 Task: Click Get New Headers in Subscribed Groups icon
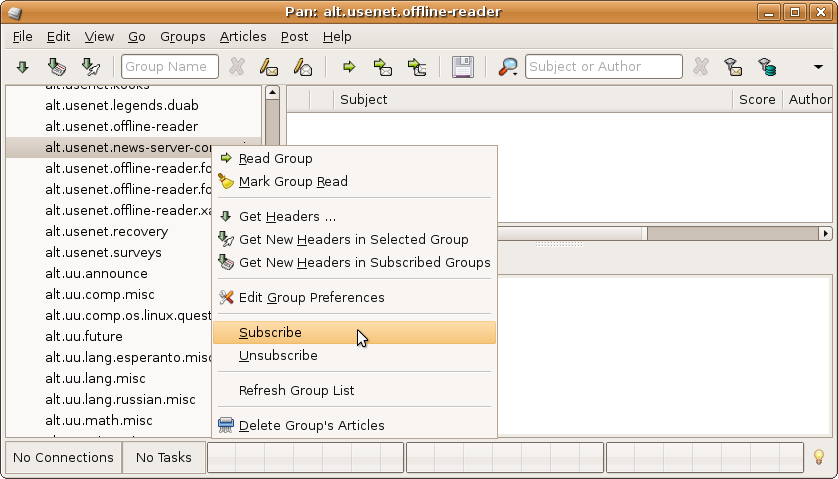coord(57,67)
